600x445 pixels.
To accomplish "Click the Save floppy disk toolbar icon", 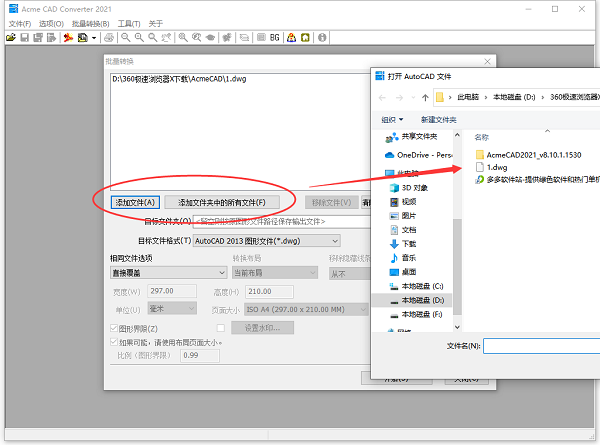I will pyautogui.click(x=25, y=37).
